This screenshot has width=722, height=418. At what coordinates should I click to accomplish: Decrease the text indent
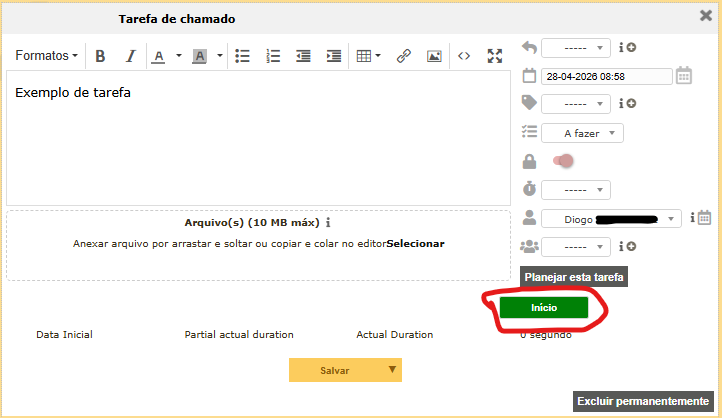[x=303, y=56]
